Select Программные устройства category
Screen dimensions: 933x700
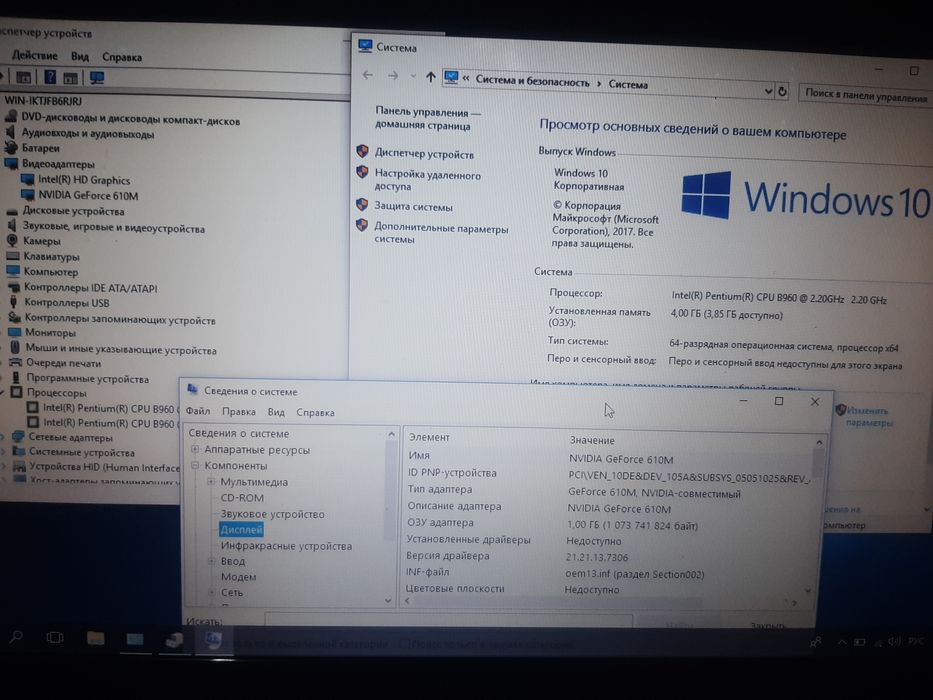coord(87,379)
